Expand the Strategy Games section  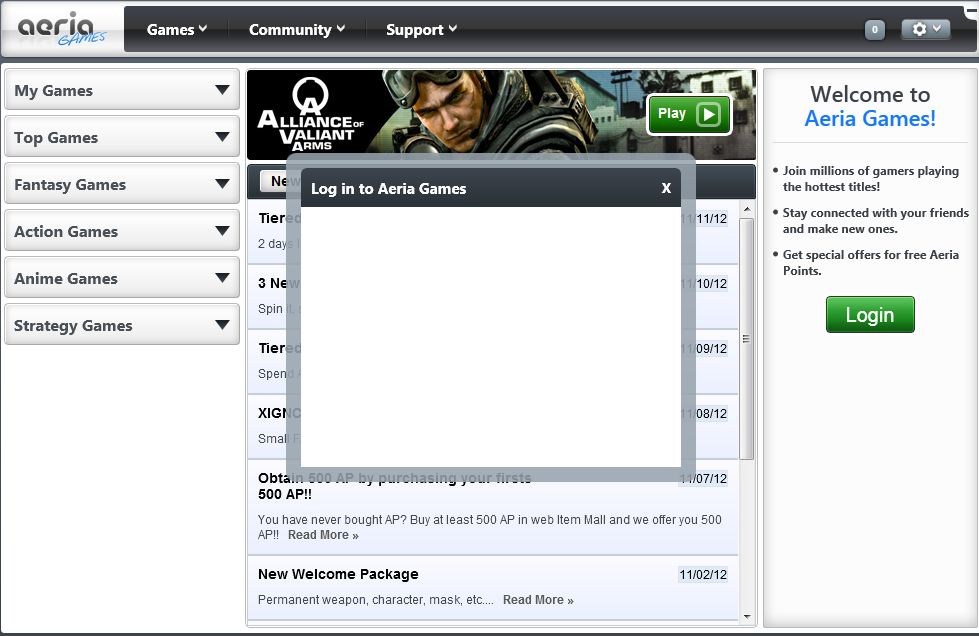pyautogui.click(x=122, y=325)
